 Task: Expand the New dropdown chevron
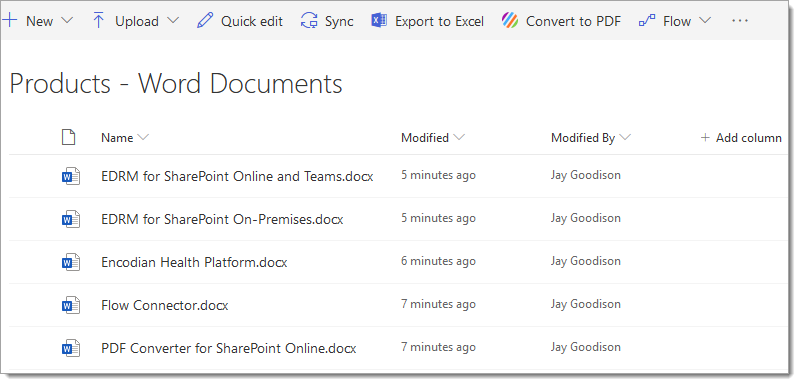pos(67,21)
